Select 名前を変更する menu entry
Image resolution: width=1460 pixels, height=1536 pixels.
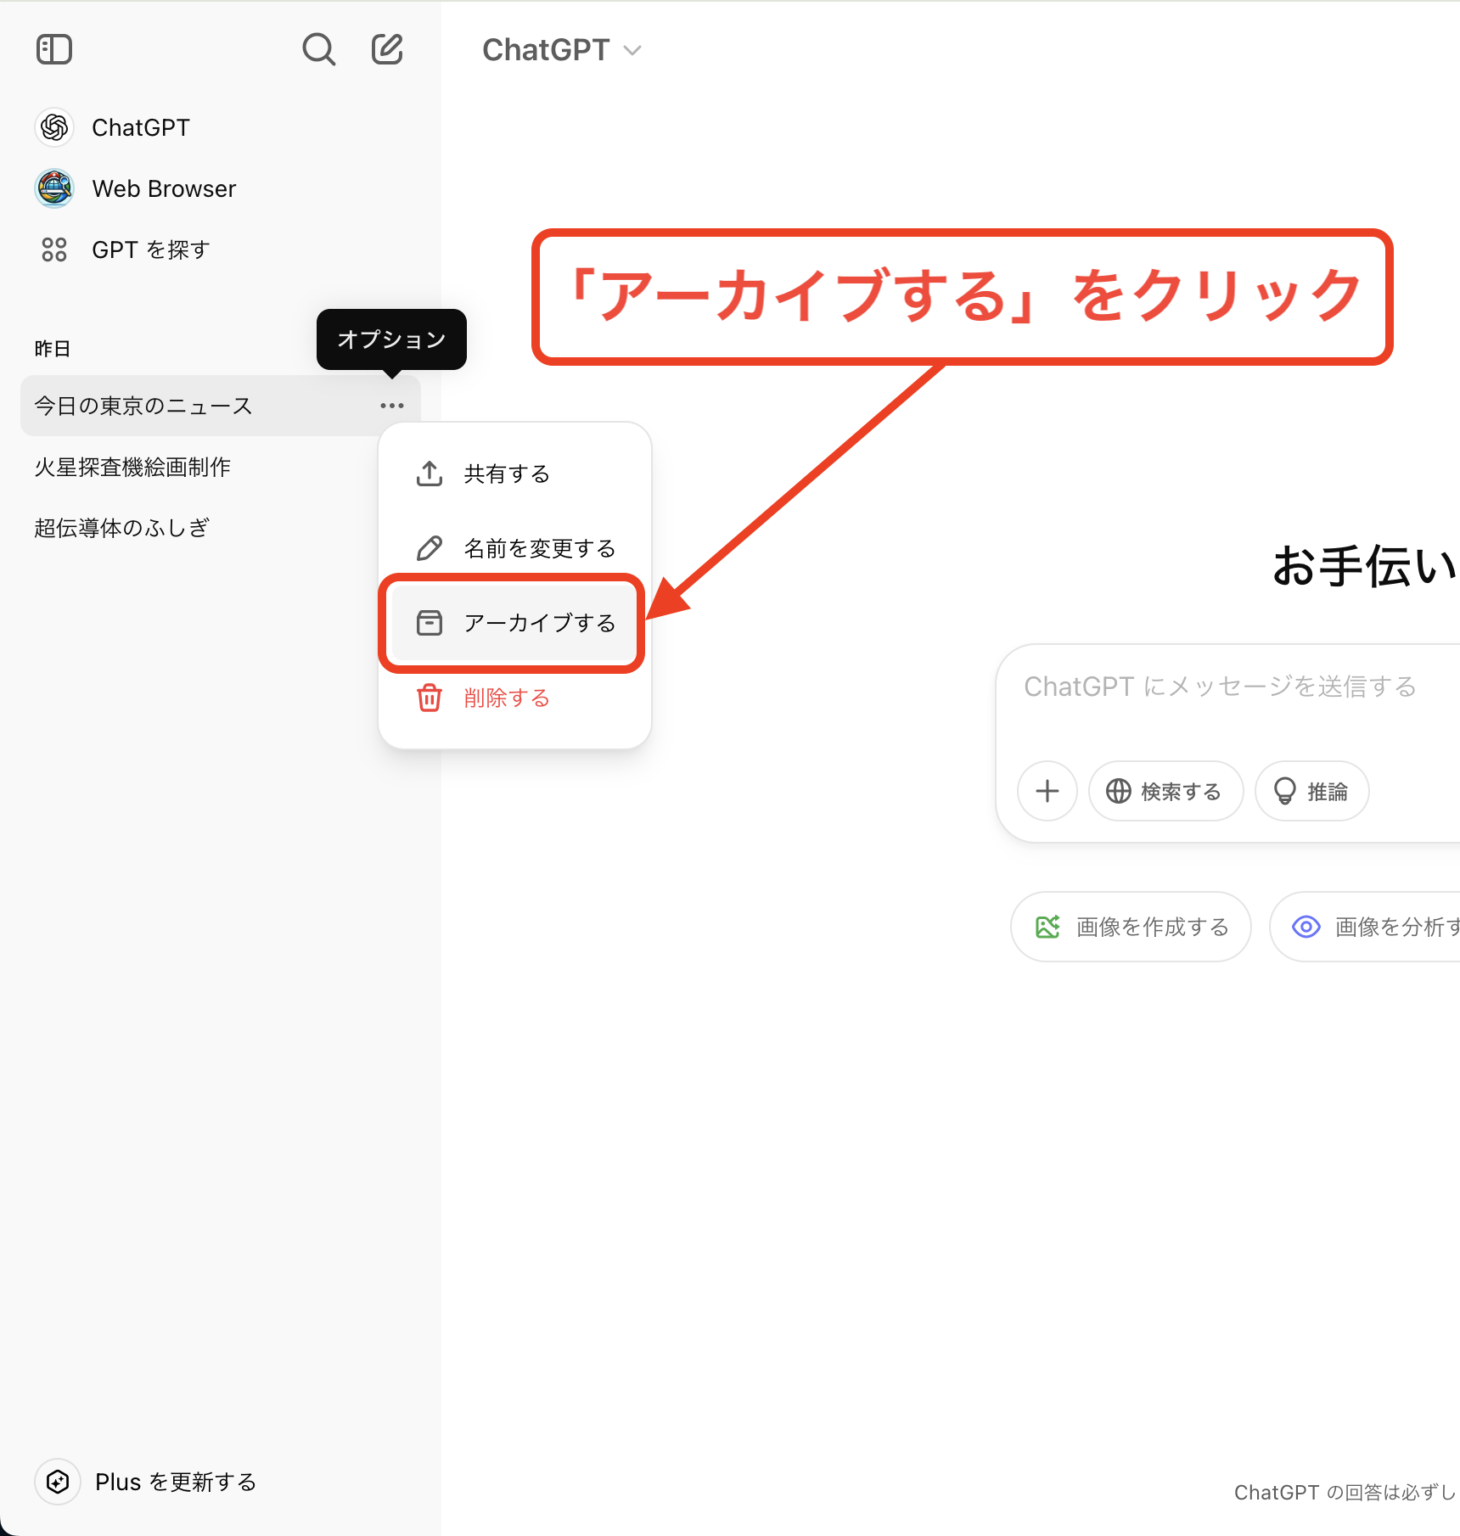coord(539,549)
